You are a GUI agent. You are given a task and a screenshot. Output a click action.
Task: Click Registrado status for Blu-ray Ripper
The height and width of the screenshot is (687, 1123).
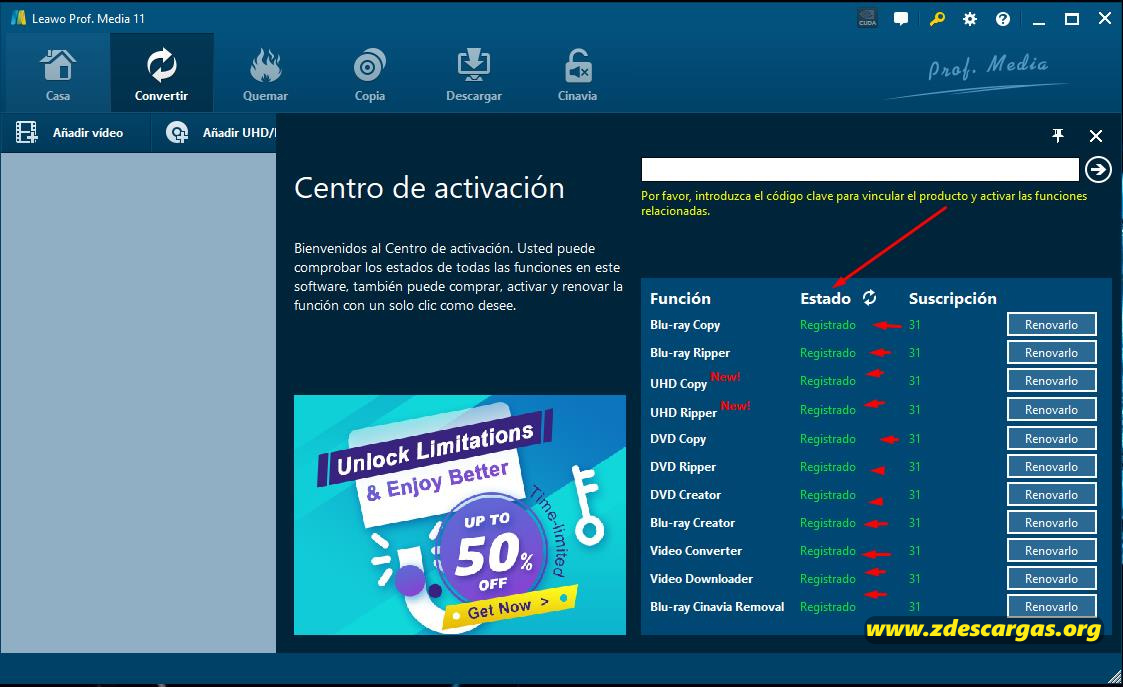point(827,352)
